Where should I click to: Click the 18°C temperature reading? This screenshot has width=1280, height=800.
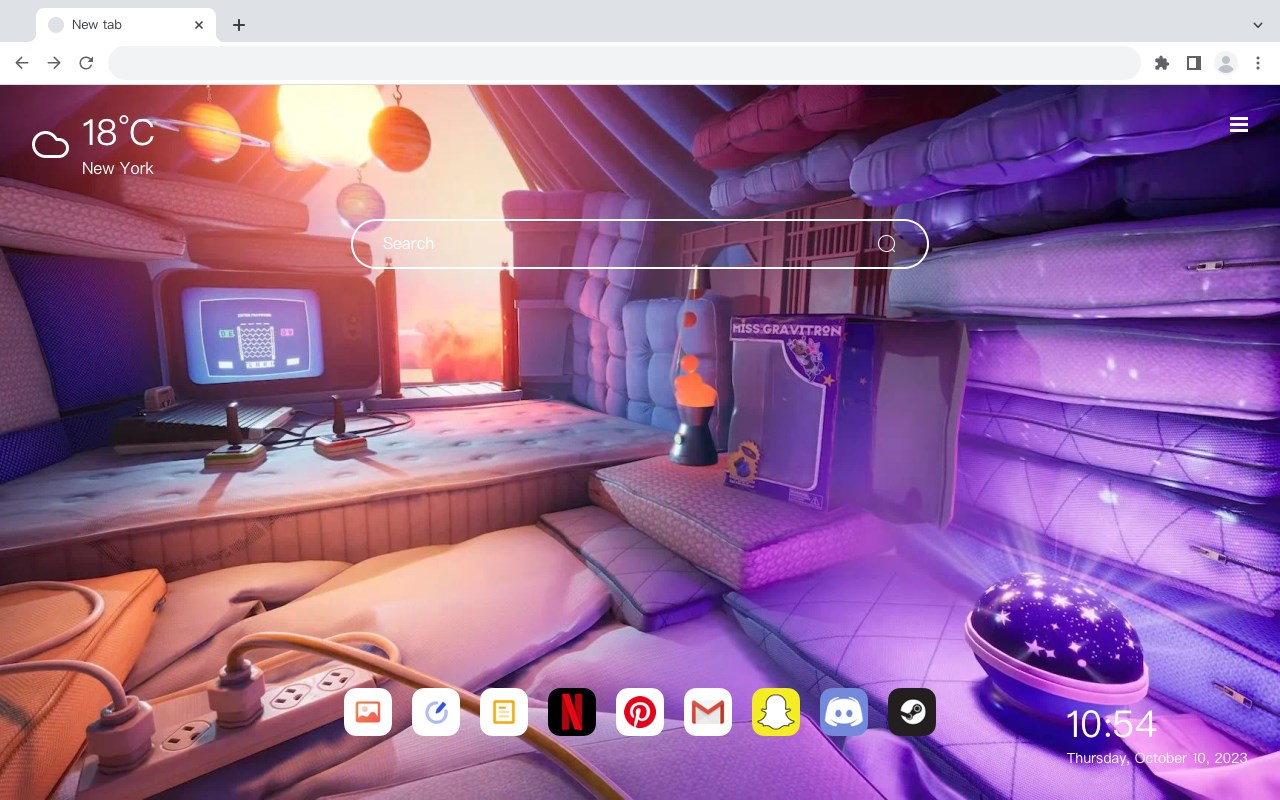coord(118,133)
